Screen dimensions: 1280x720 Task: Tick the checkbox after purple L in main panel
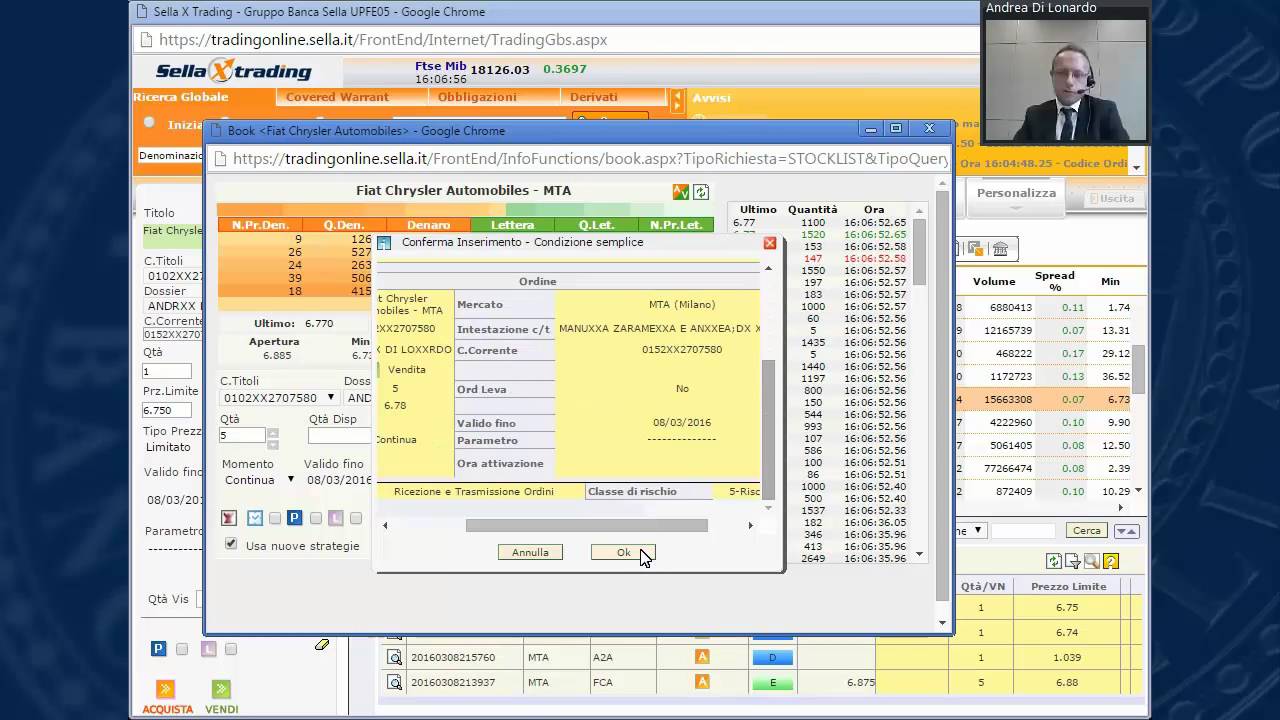[x=231, y=649]
